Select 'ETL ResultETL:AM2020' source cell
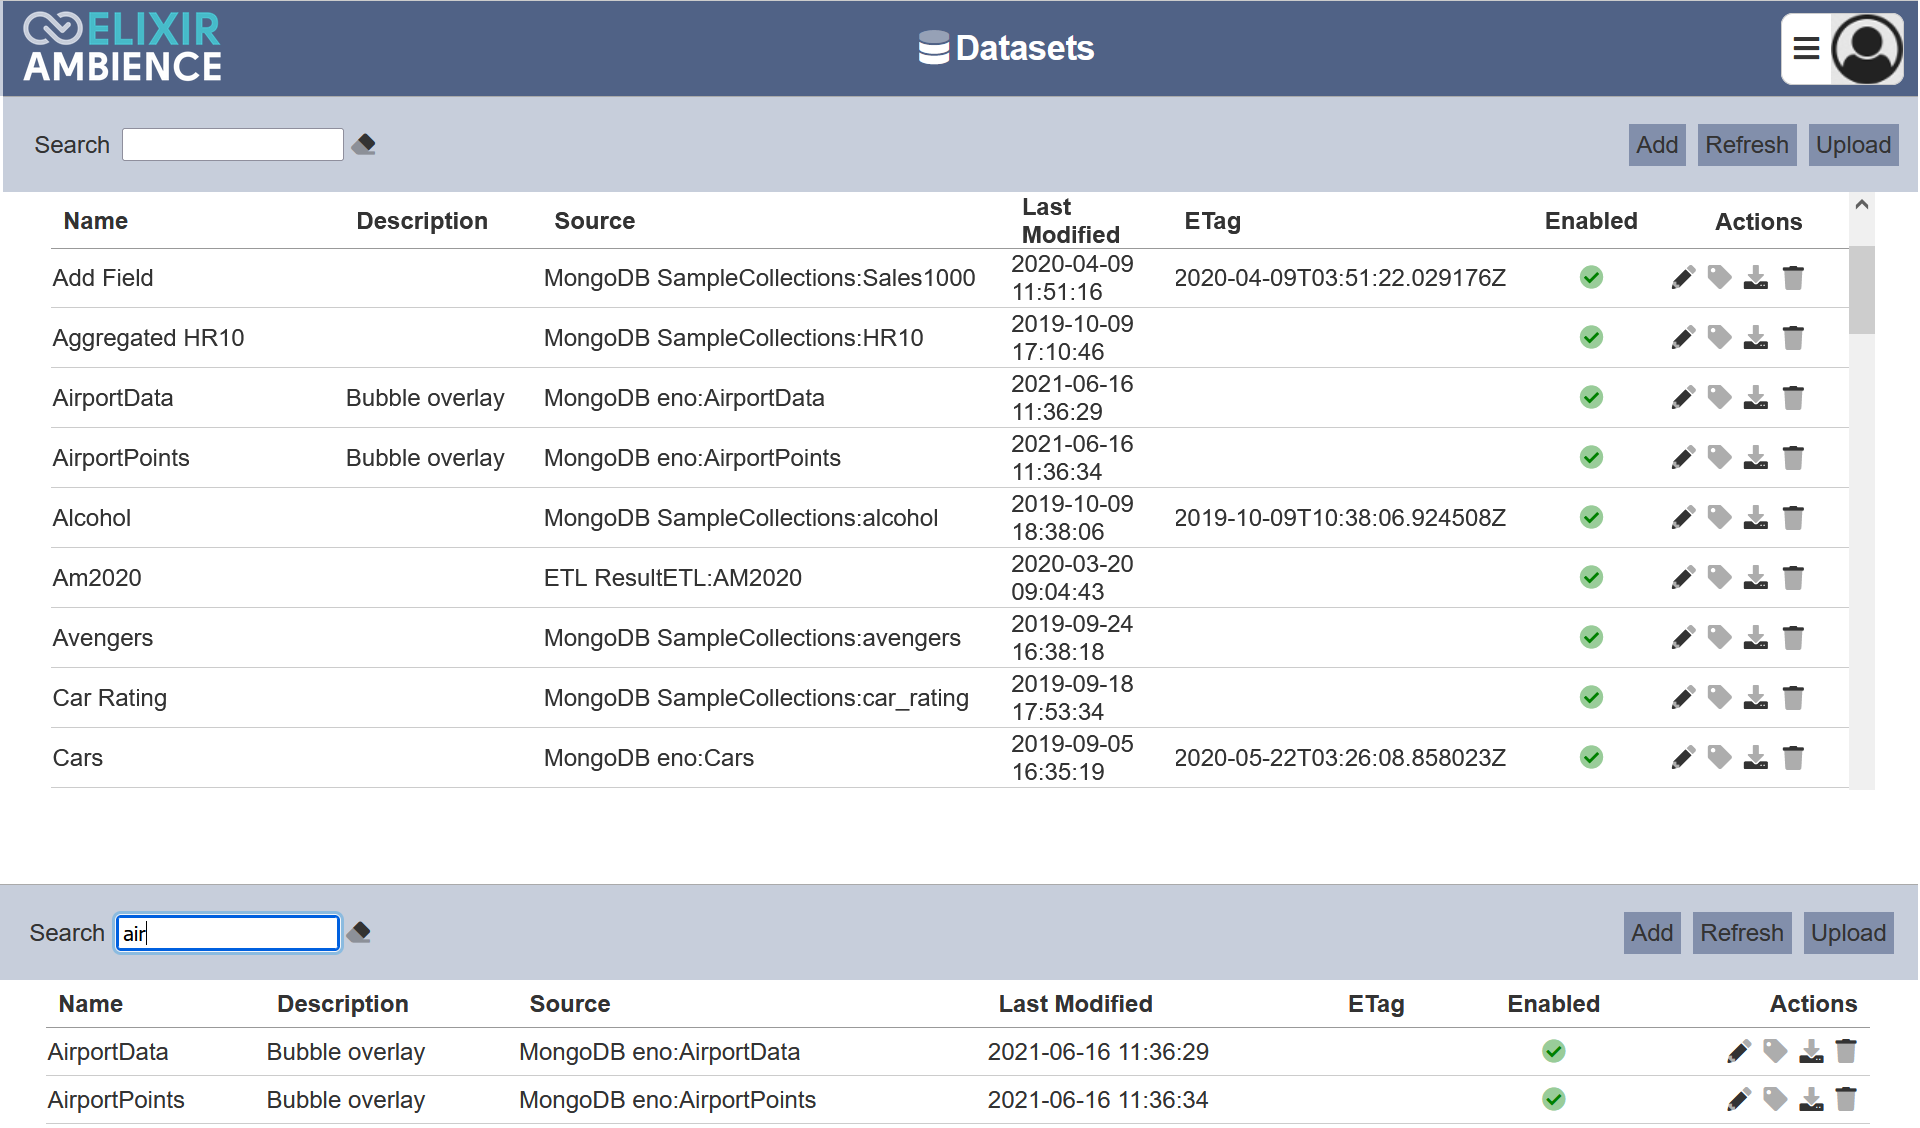1920x1128 pixels. pyautogui.click(x=673, y=578)
